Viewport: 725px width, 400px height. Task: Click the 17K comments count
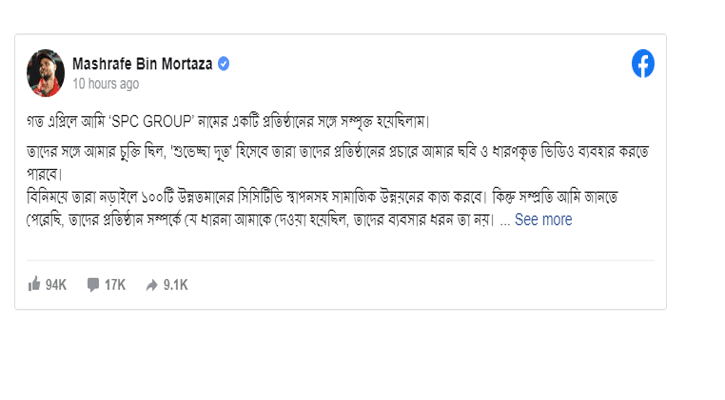(115, 285)
